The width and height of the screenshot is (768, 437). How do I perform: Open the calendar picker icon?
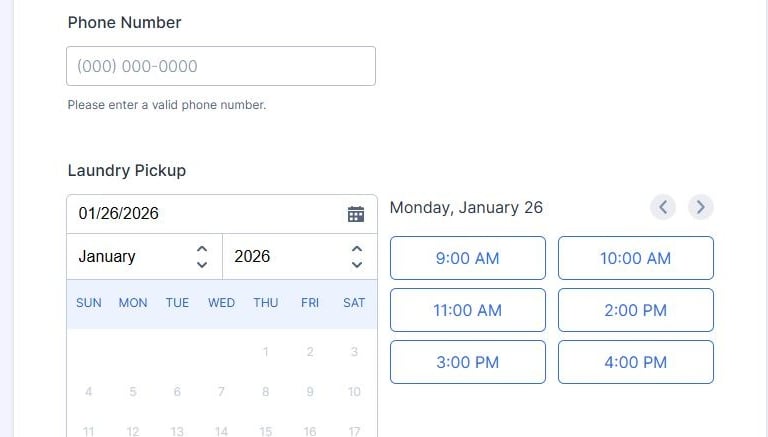point(356,214)
